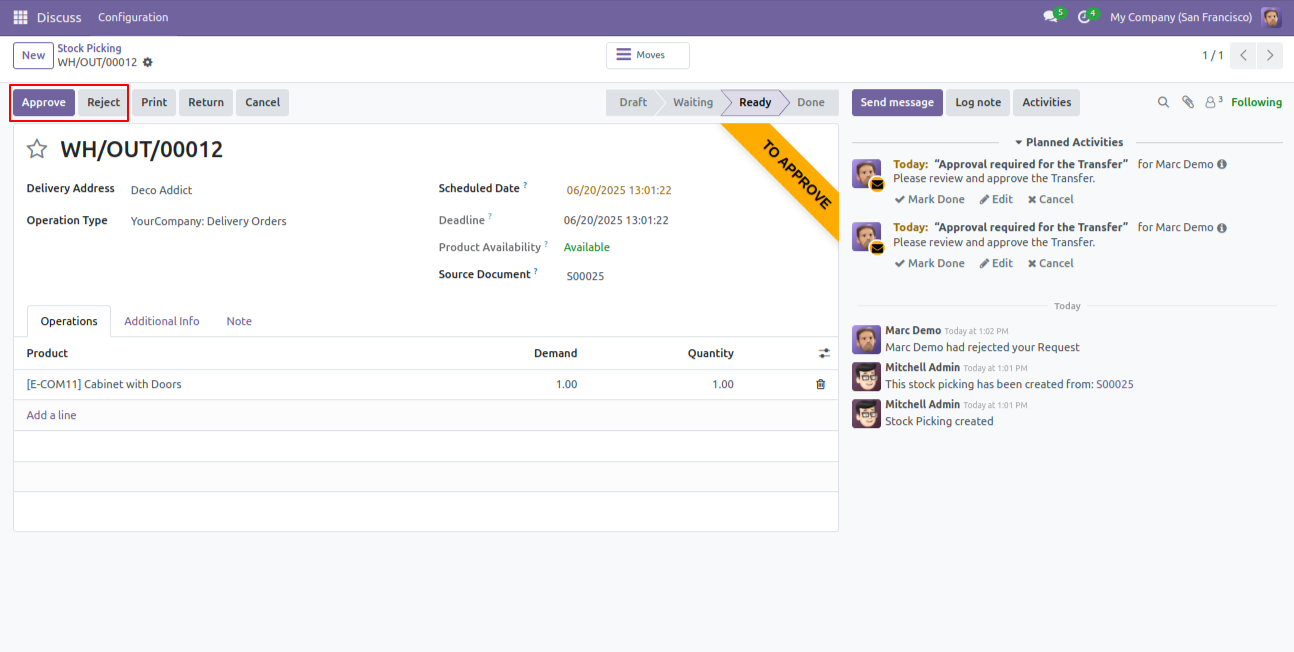The image size is (1294, 652).
Task: Click the New button
Action: (x=33, y=56)
